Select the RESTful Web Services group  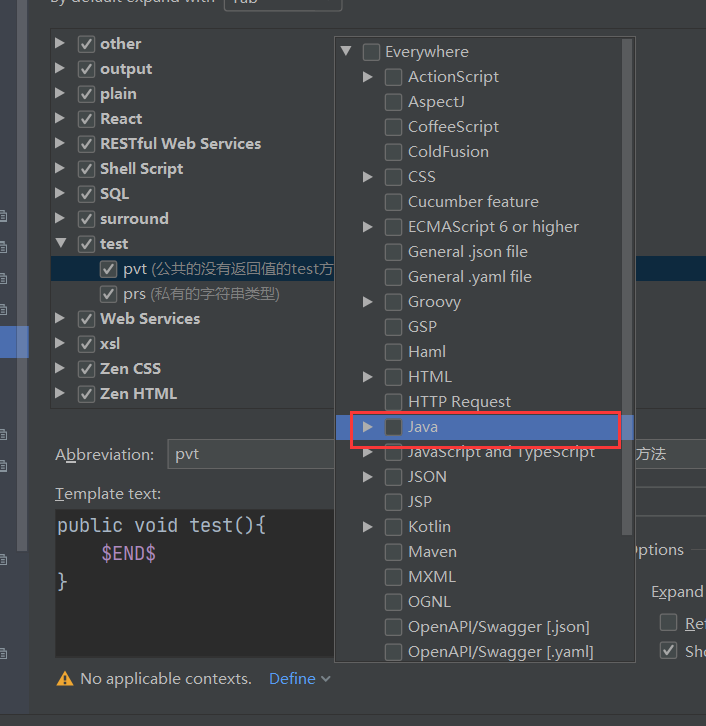181,144
